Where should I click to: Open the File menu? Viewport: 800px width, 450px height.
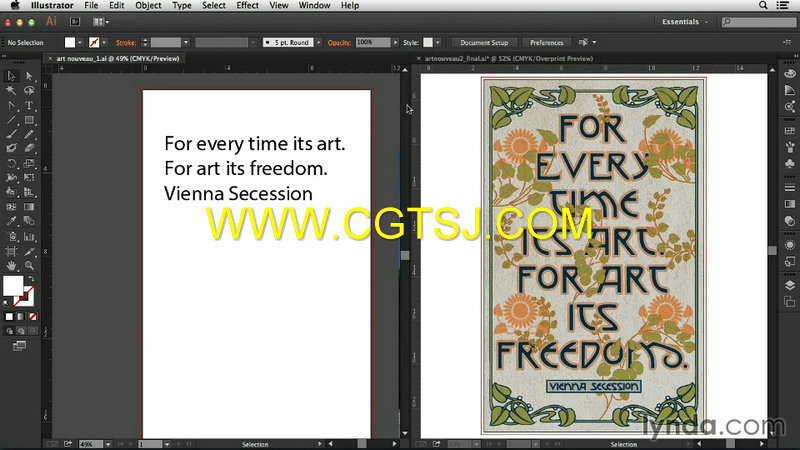(91, 6)
